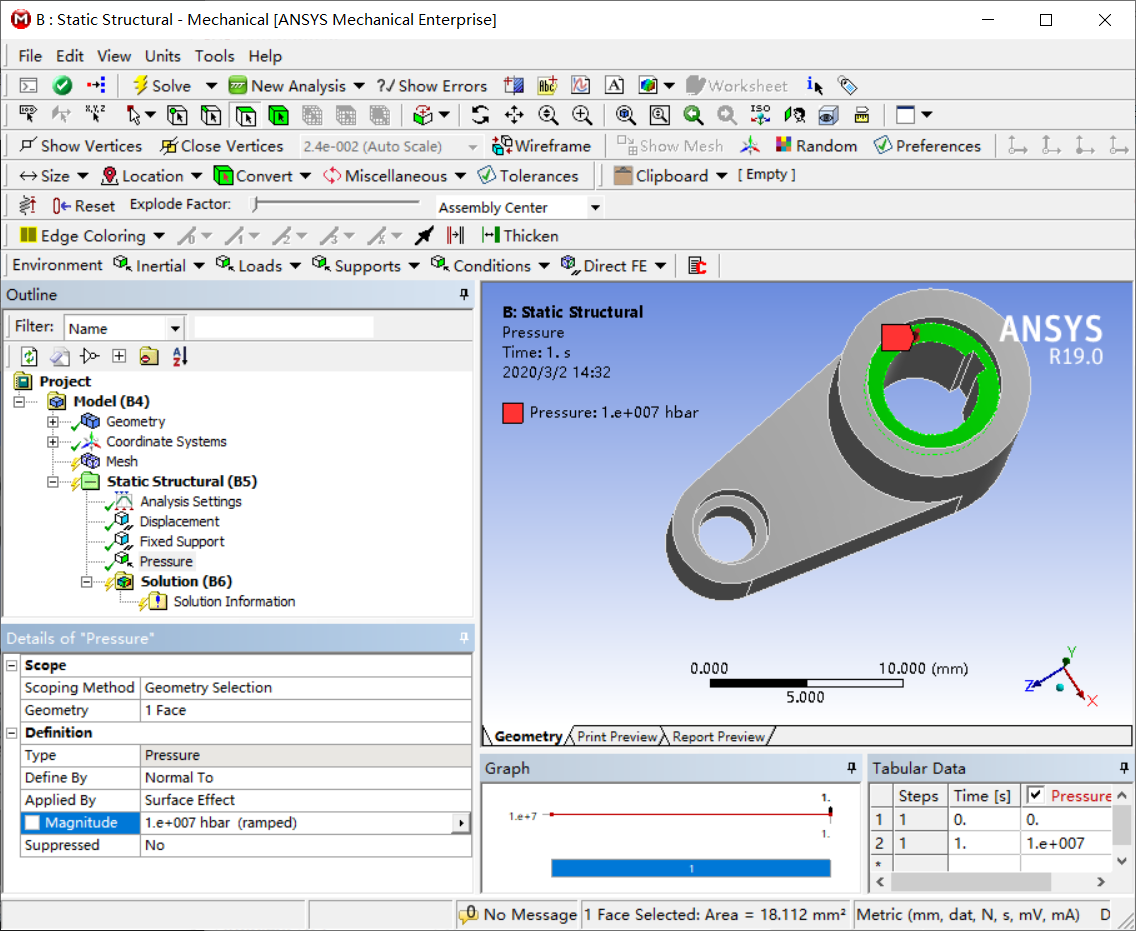Click the Solve lightning icon
Screen dimensions: 1136x931
[x=141, y=85]
